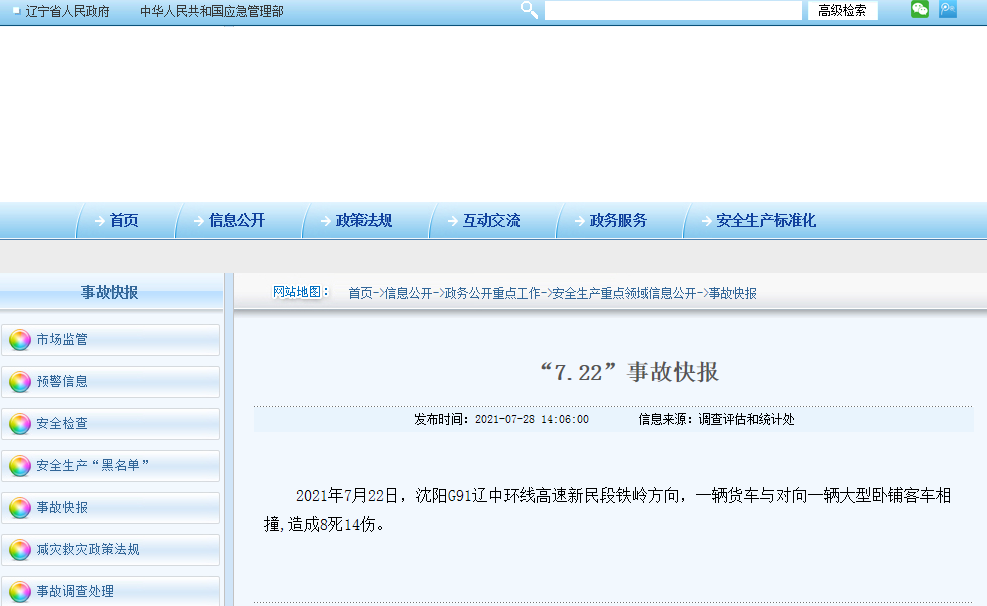Click the arrow icon before 政策法规 tab
This screenshot has width=987, height=606.
[x=325, y=221]
